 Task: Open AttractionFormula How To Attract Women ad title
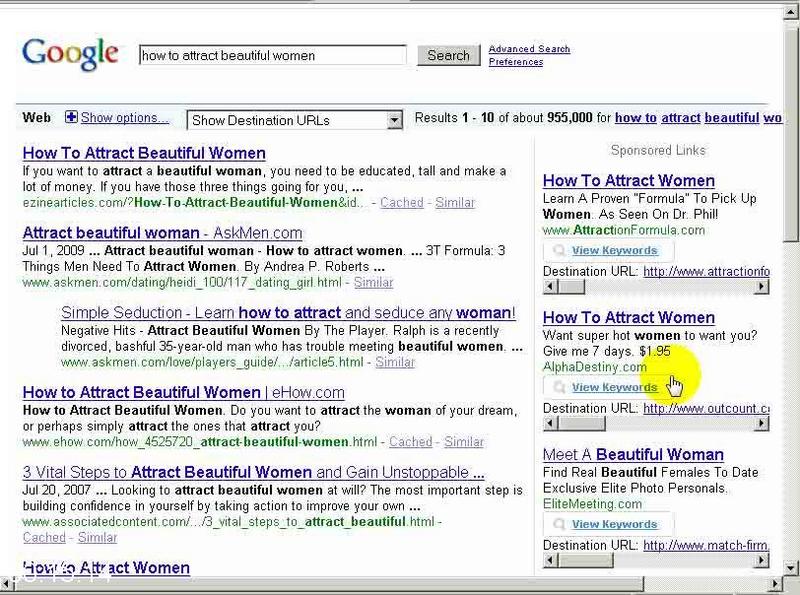(629, 181)
